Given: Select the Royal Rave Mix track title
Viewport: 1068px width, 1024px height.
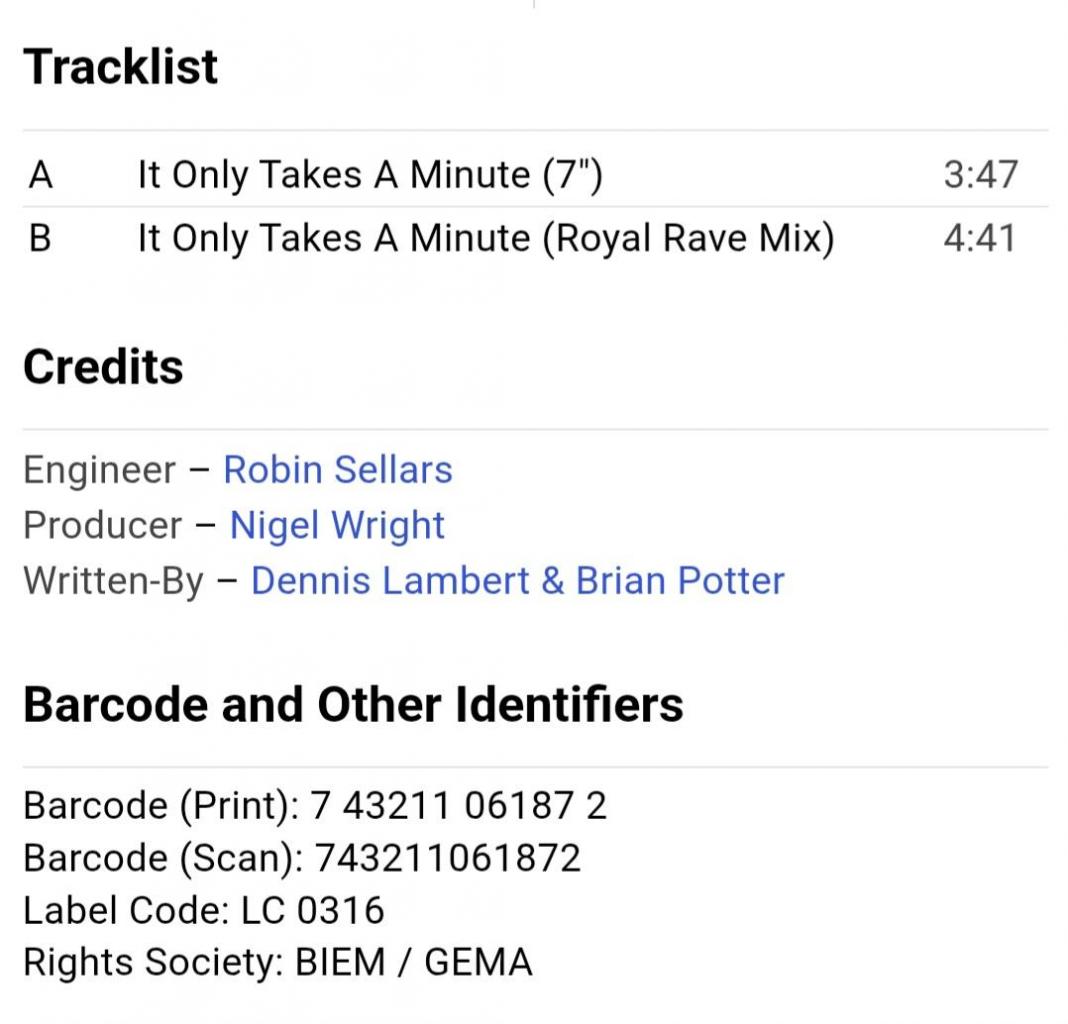Looking at the screenshot, I should [485, 239].
